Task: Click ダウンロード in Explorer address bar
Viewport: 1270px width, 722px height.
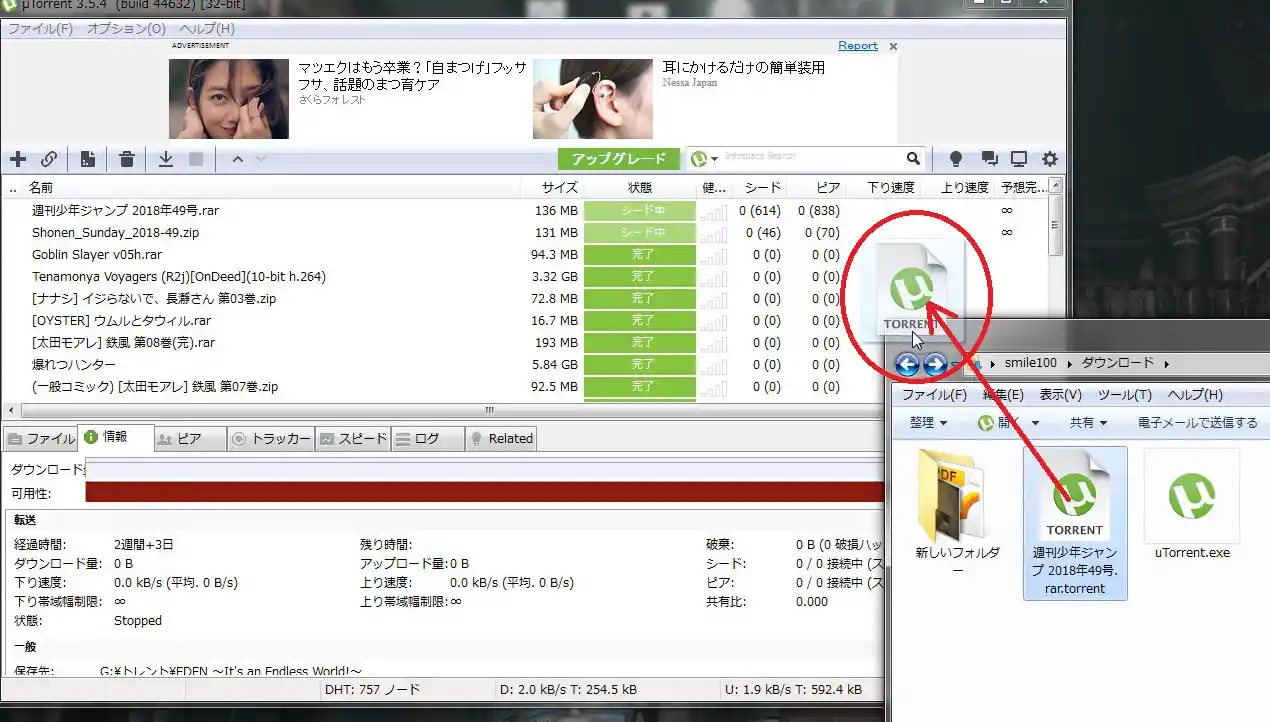Action: tap(1118, 363)
